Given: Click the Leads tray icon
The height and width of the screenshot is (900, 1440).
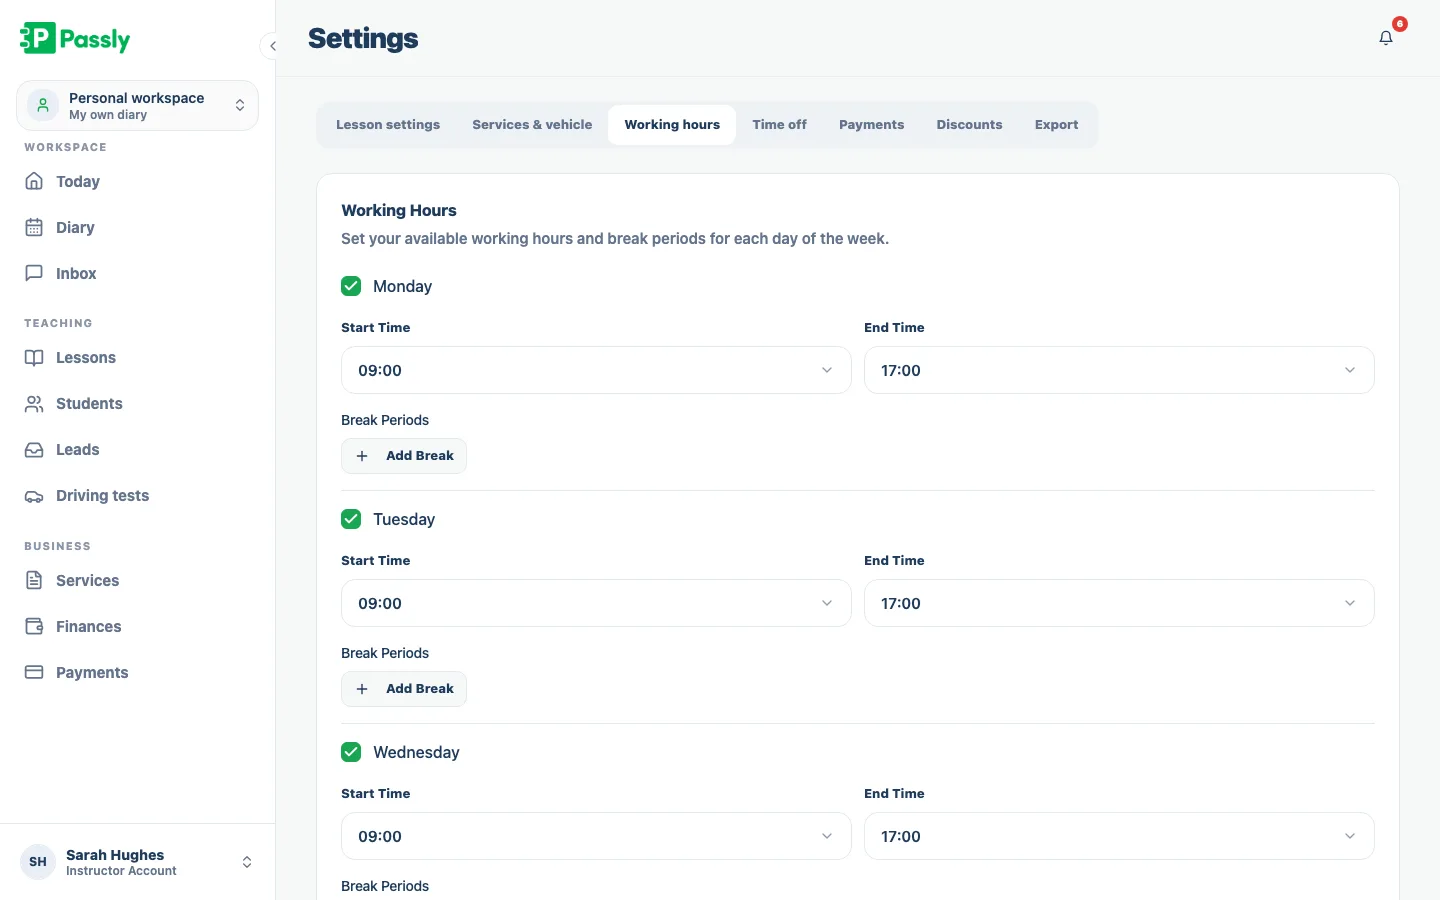Looking at the screenshot, I should click(x=34, y=449).
